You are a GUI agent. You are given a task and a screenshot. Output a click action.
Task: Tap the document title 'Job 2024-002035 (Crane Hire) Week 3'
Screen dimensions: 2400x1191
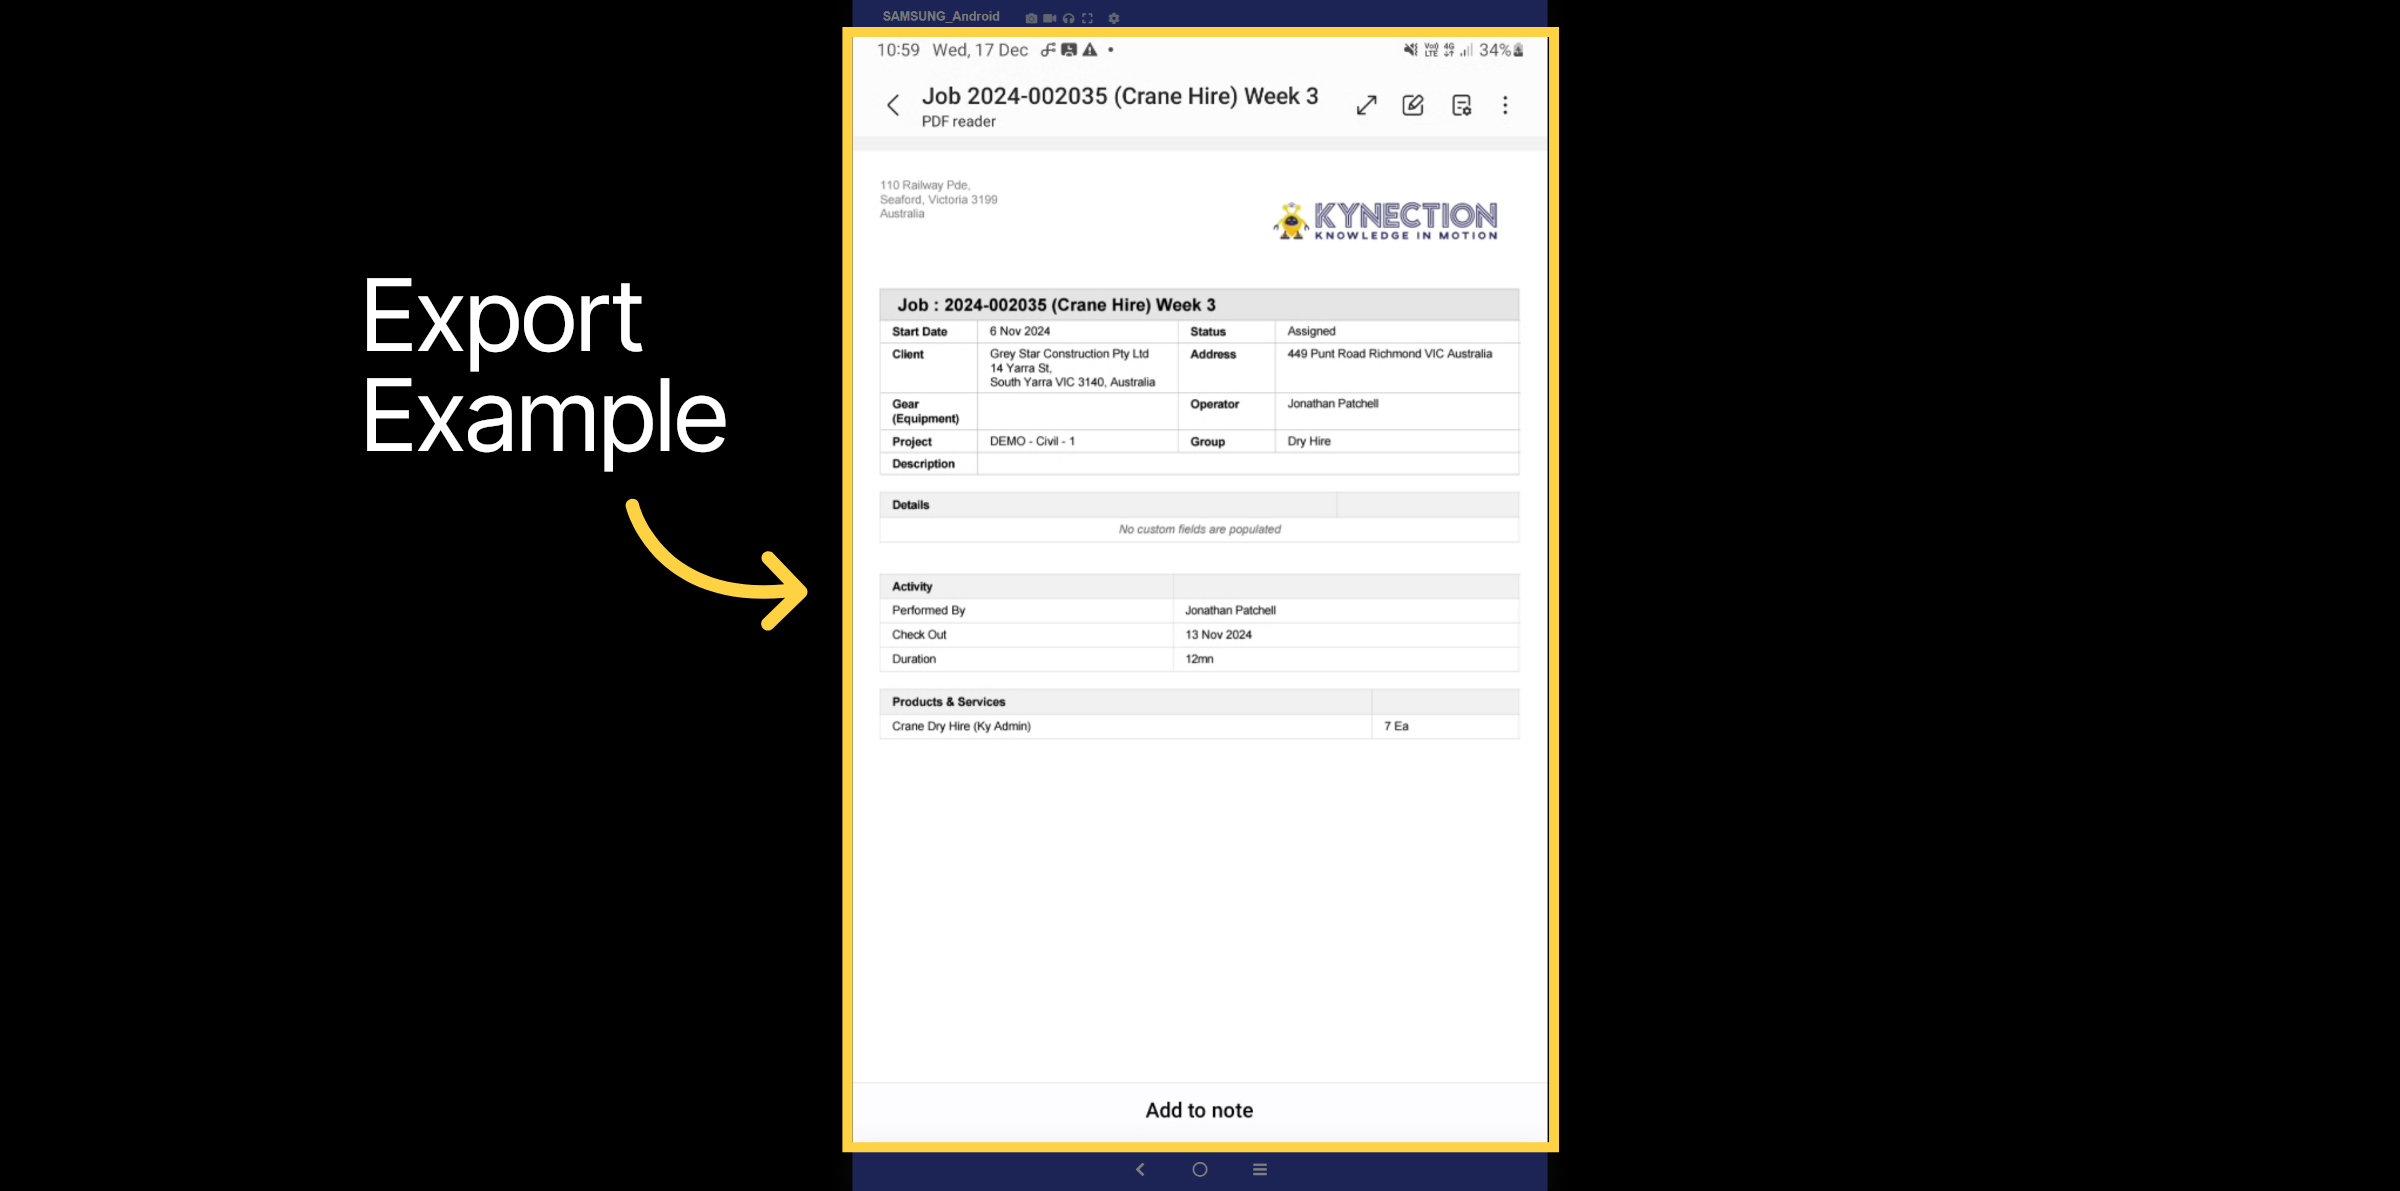[x=1120, y=96]
